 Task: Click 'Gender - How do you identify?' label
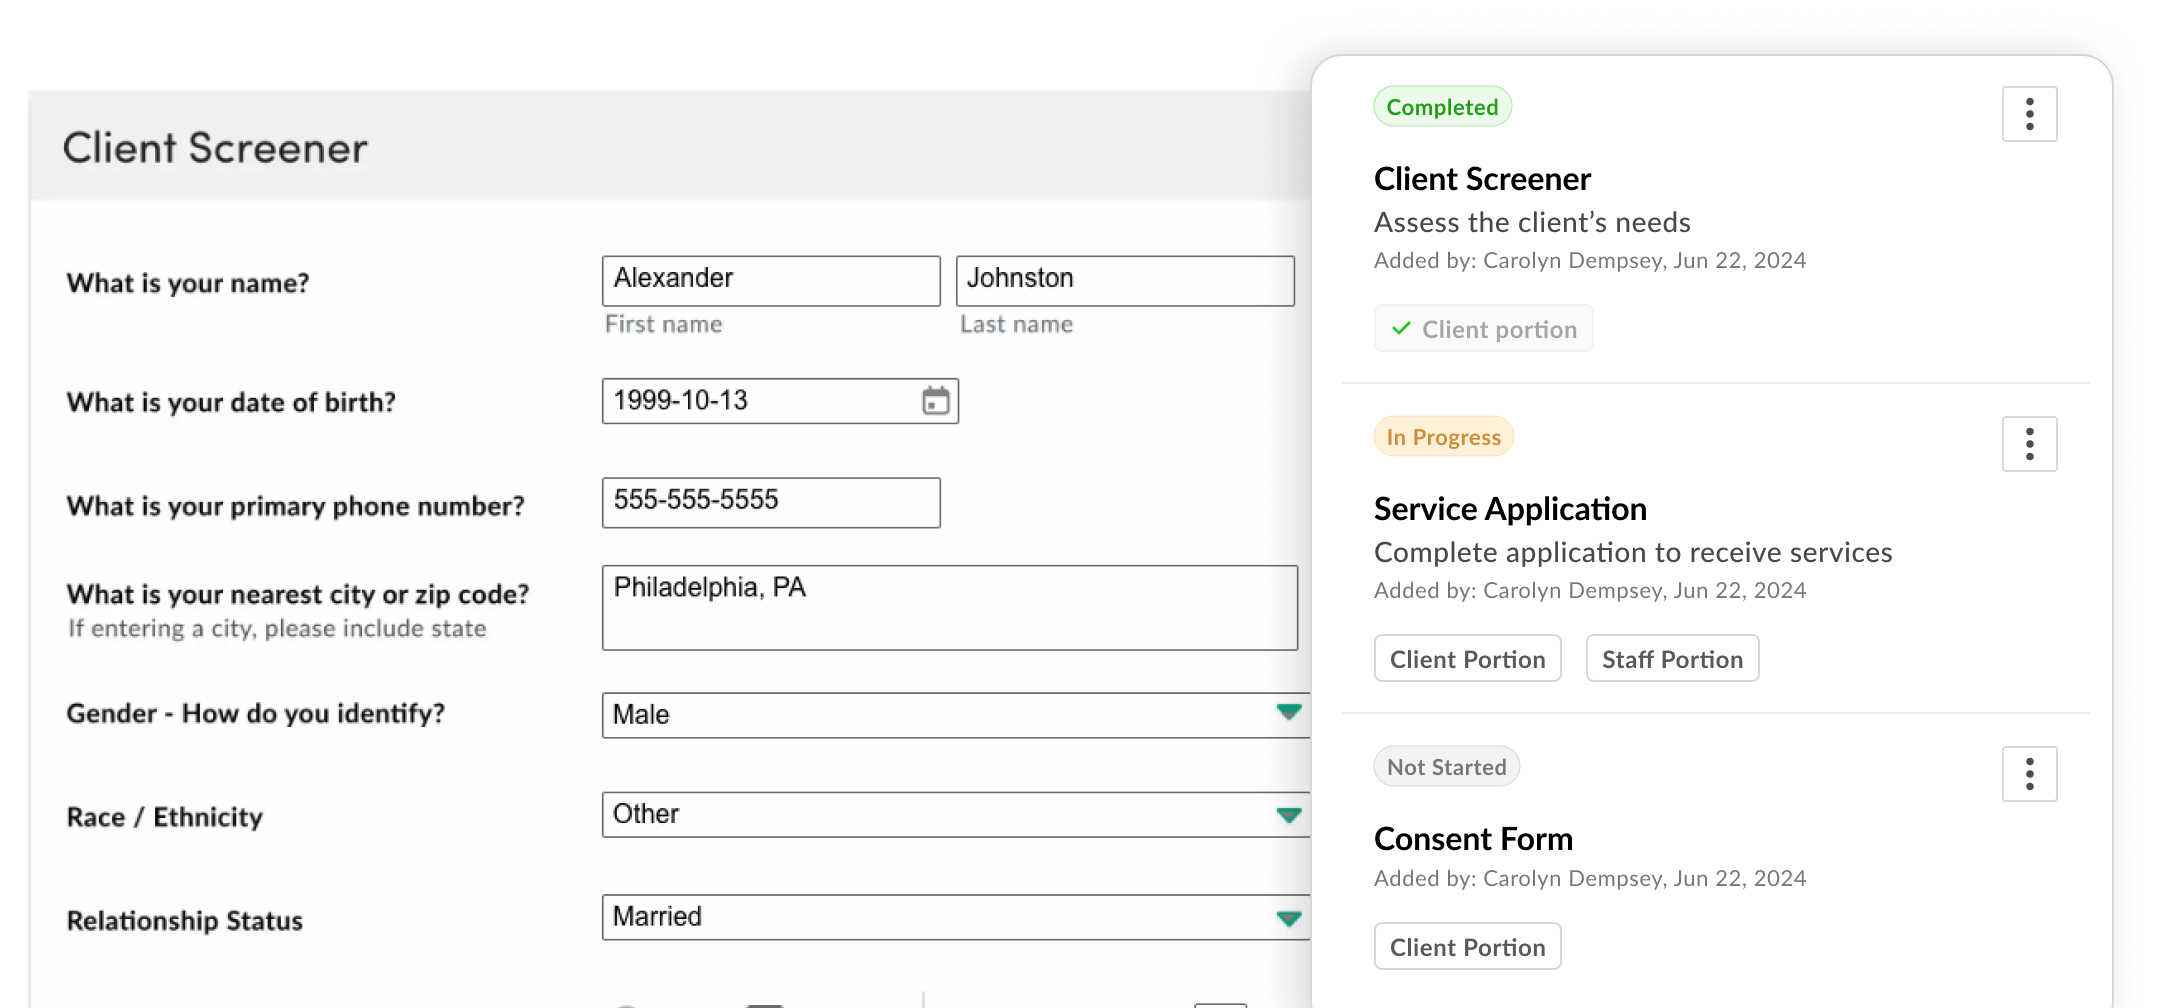256,713
